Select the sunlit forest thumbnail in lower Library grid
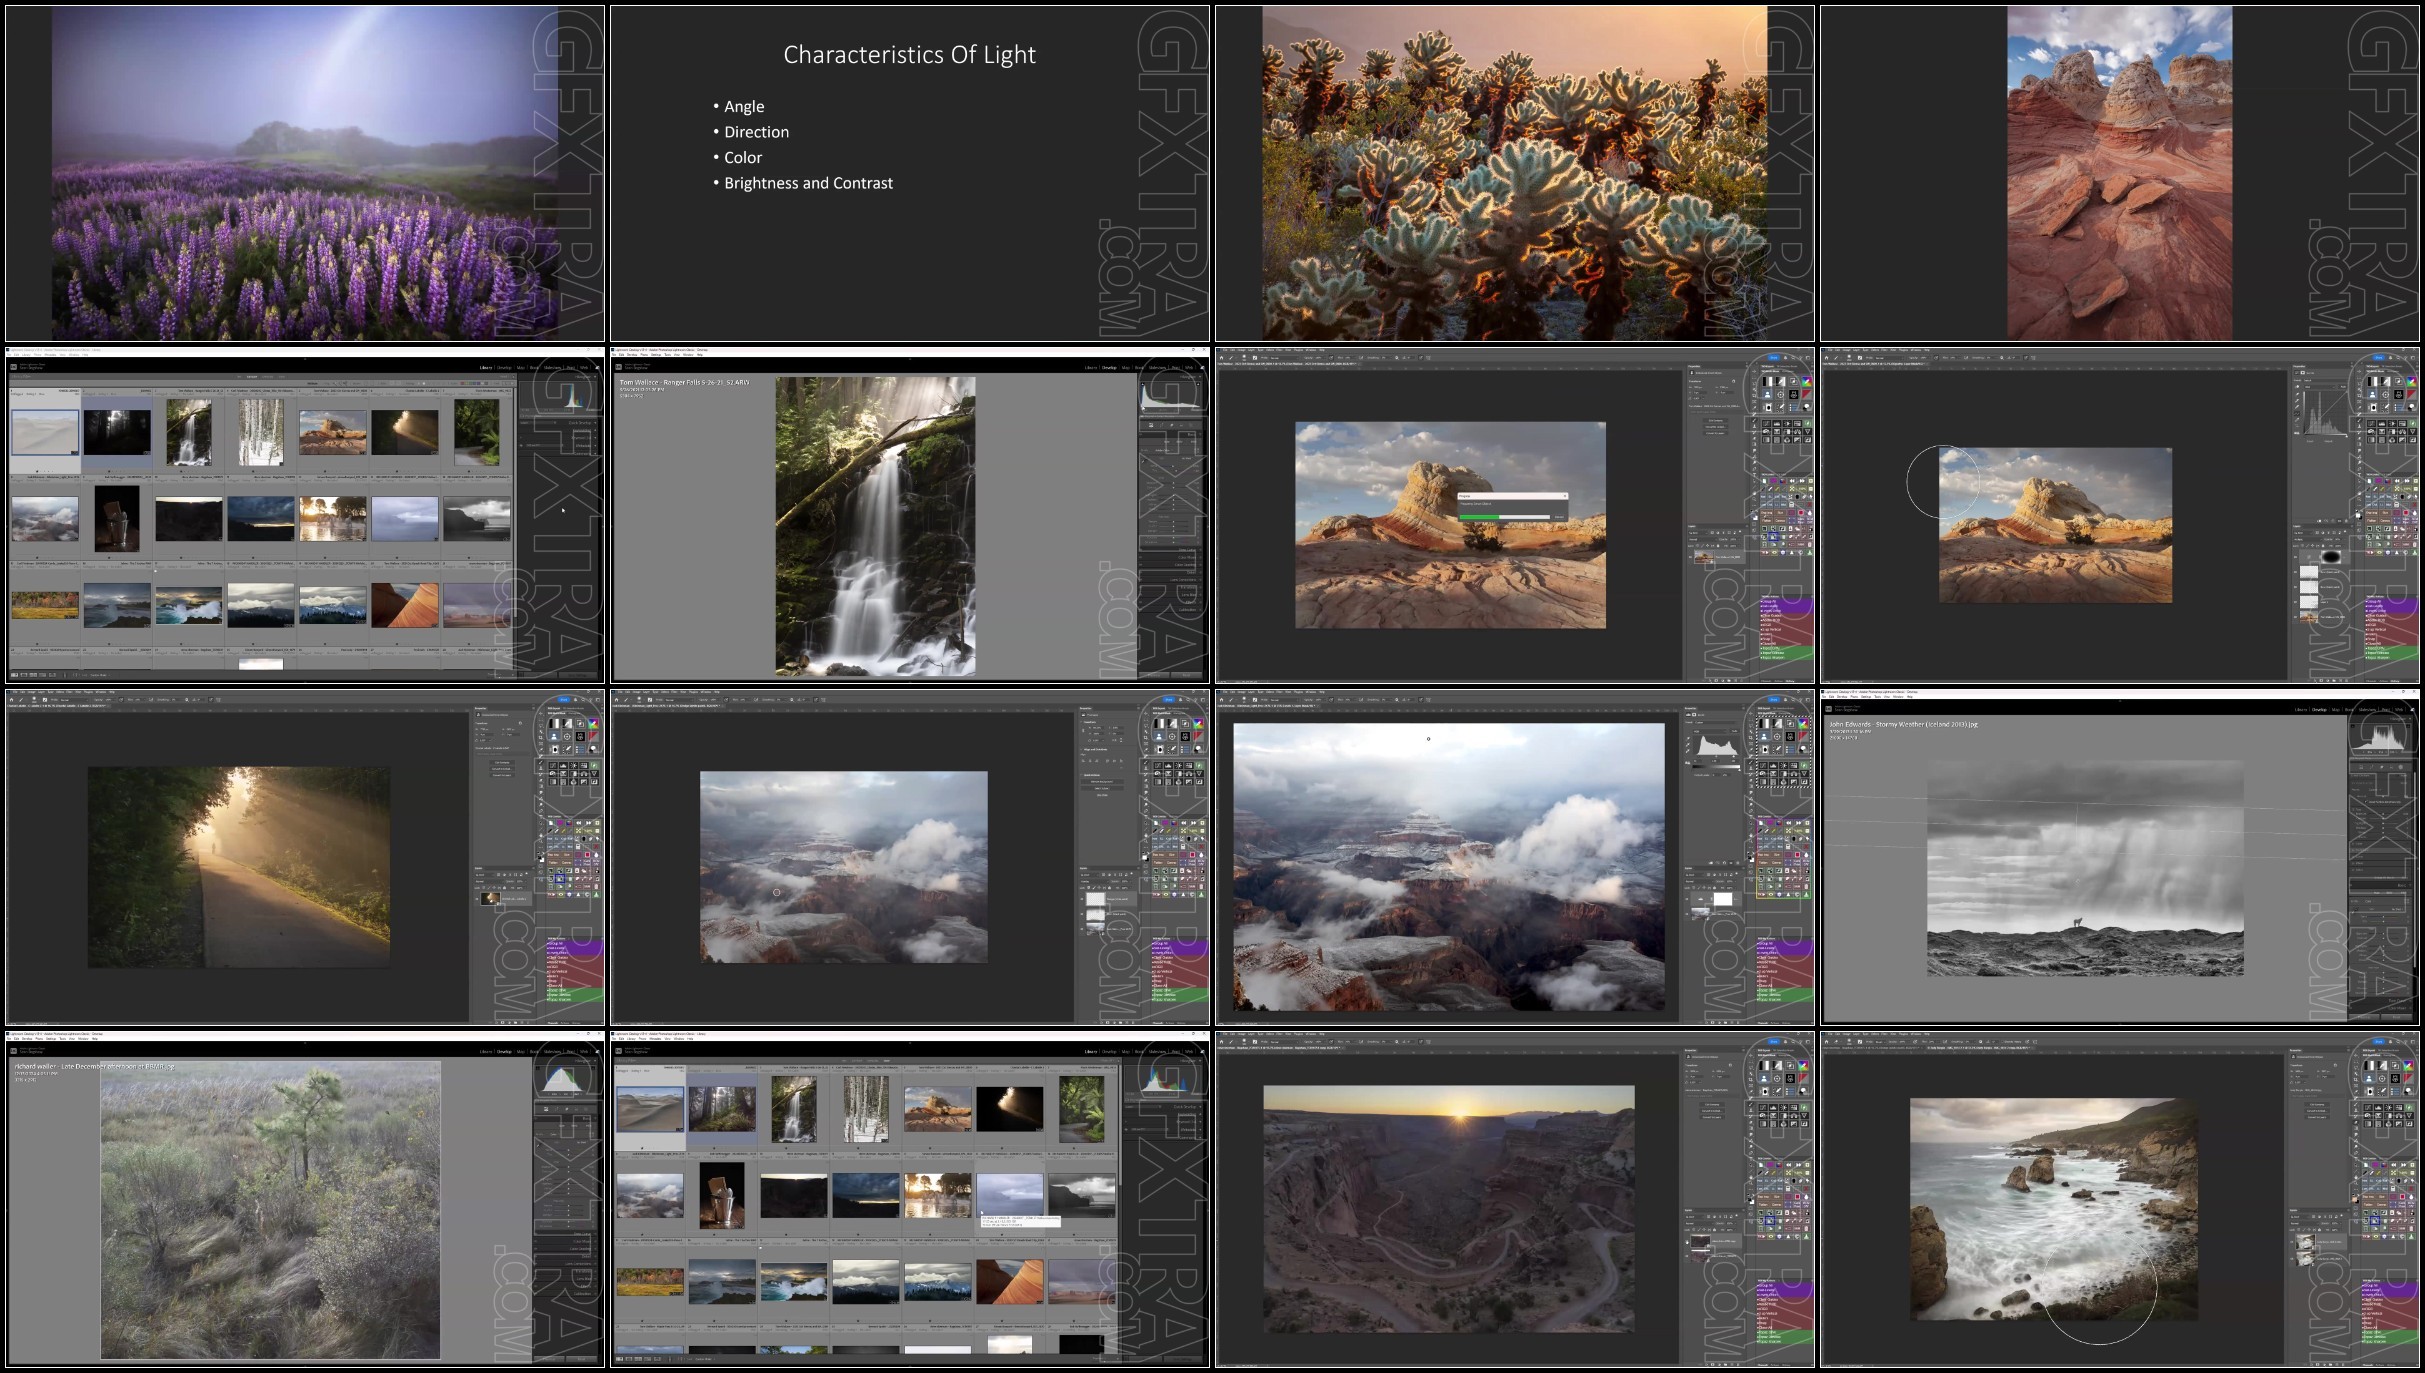The image size is (2425, 1373). click(x=722, y=1109)
